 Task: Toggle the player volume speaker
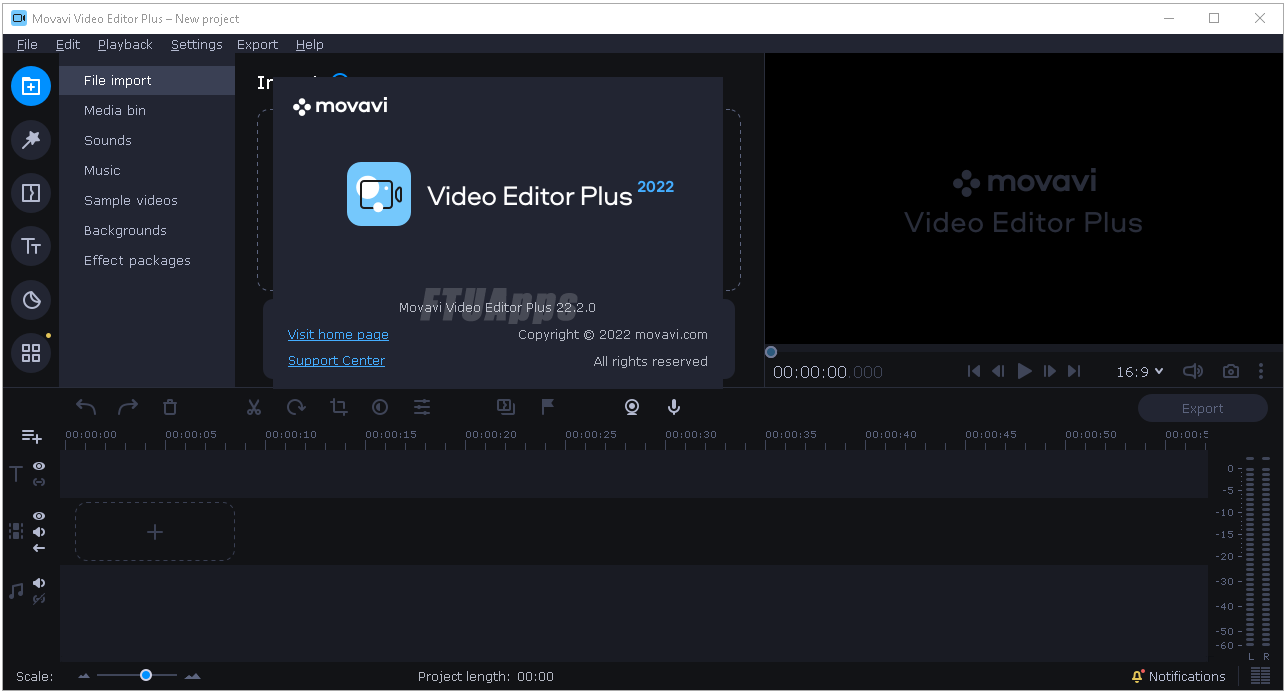[x=1193, y=371]
